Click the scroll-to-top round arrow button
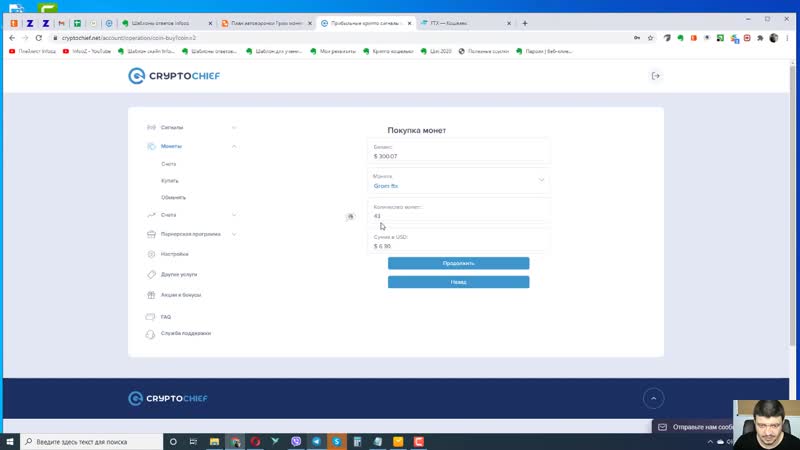The width and height of the screenshot is (800, 450). click(654, 398)
